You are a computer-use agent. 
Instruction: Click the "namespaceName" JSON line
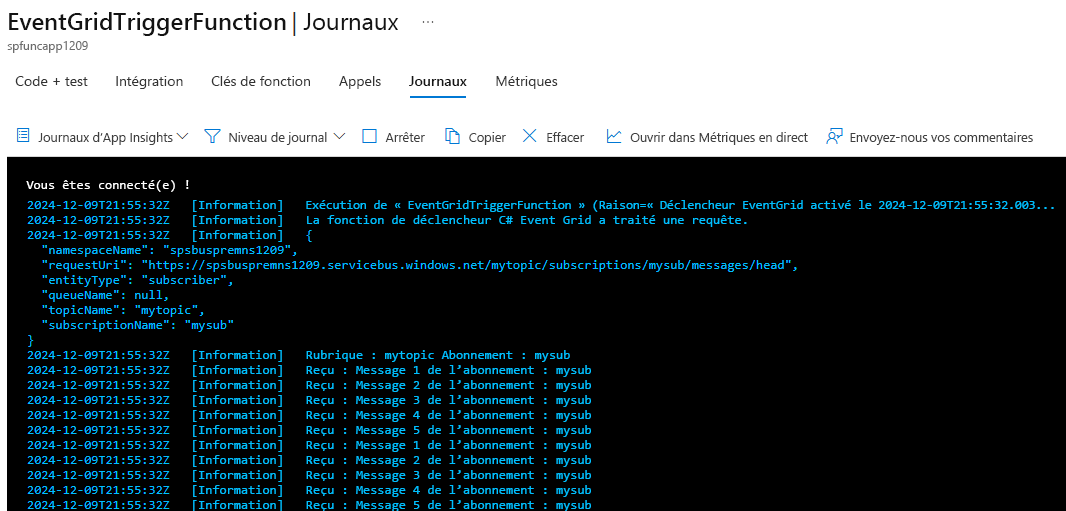pyautogui.click(x=169, y=249)
